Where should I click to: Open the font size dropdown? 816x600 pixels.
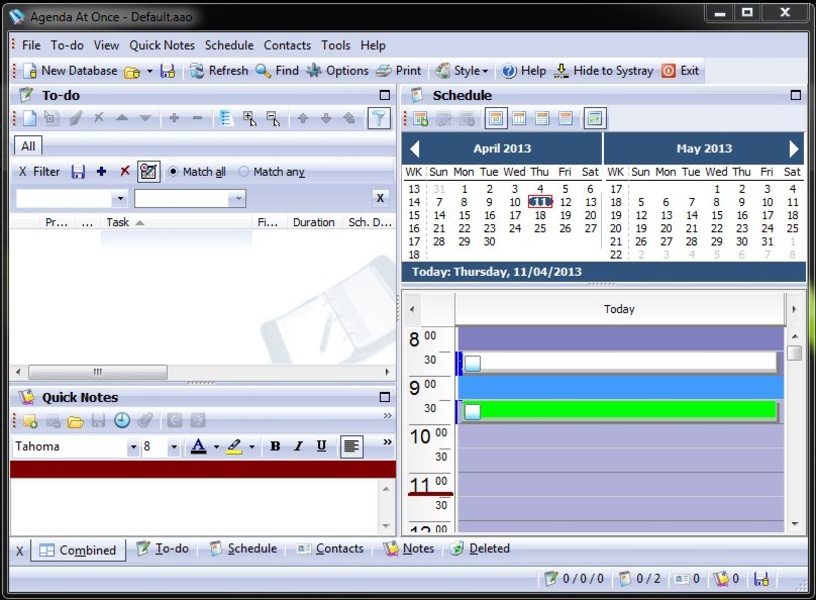174,446
